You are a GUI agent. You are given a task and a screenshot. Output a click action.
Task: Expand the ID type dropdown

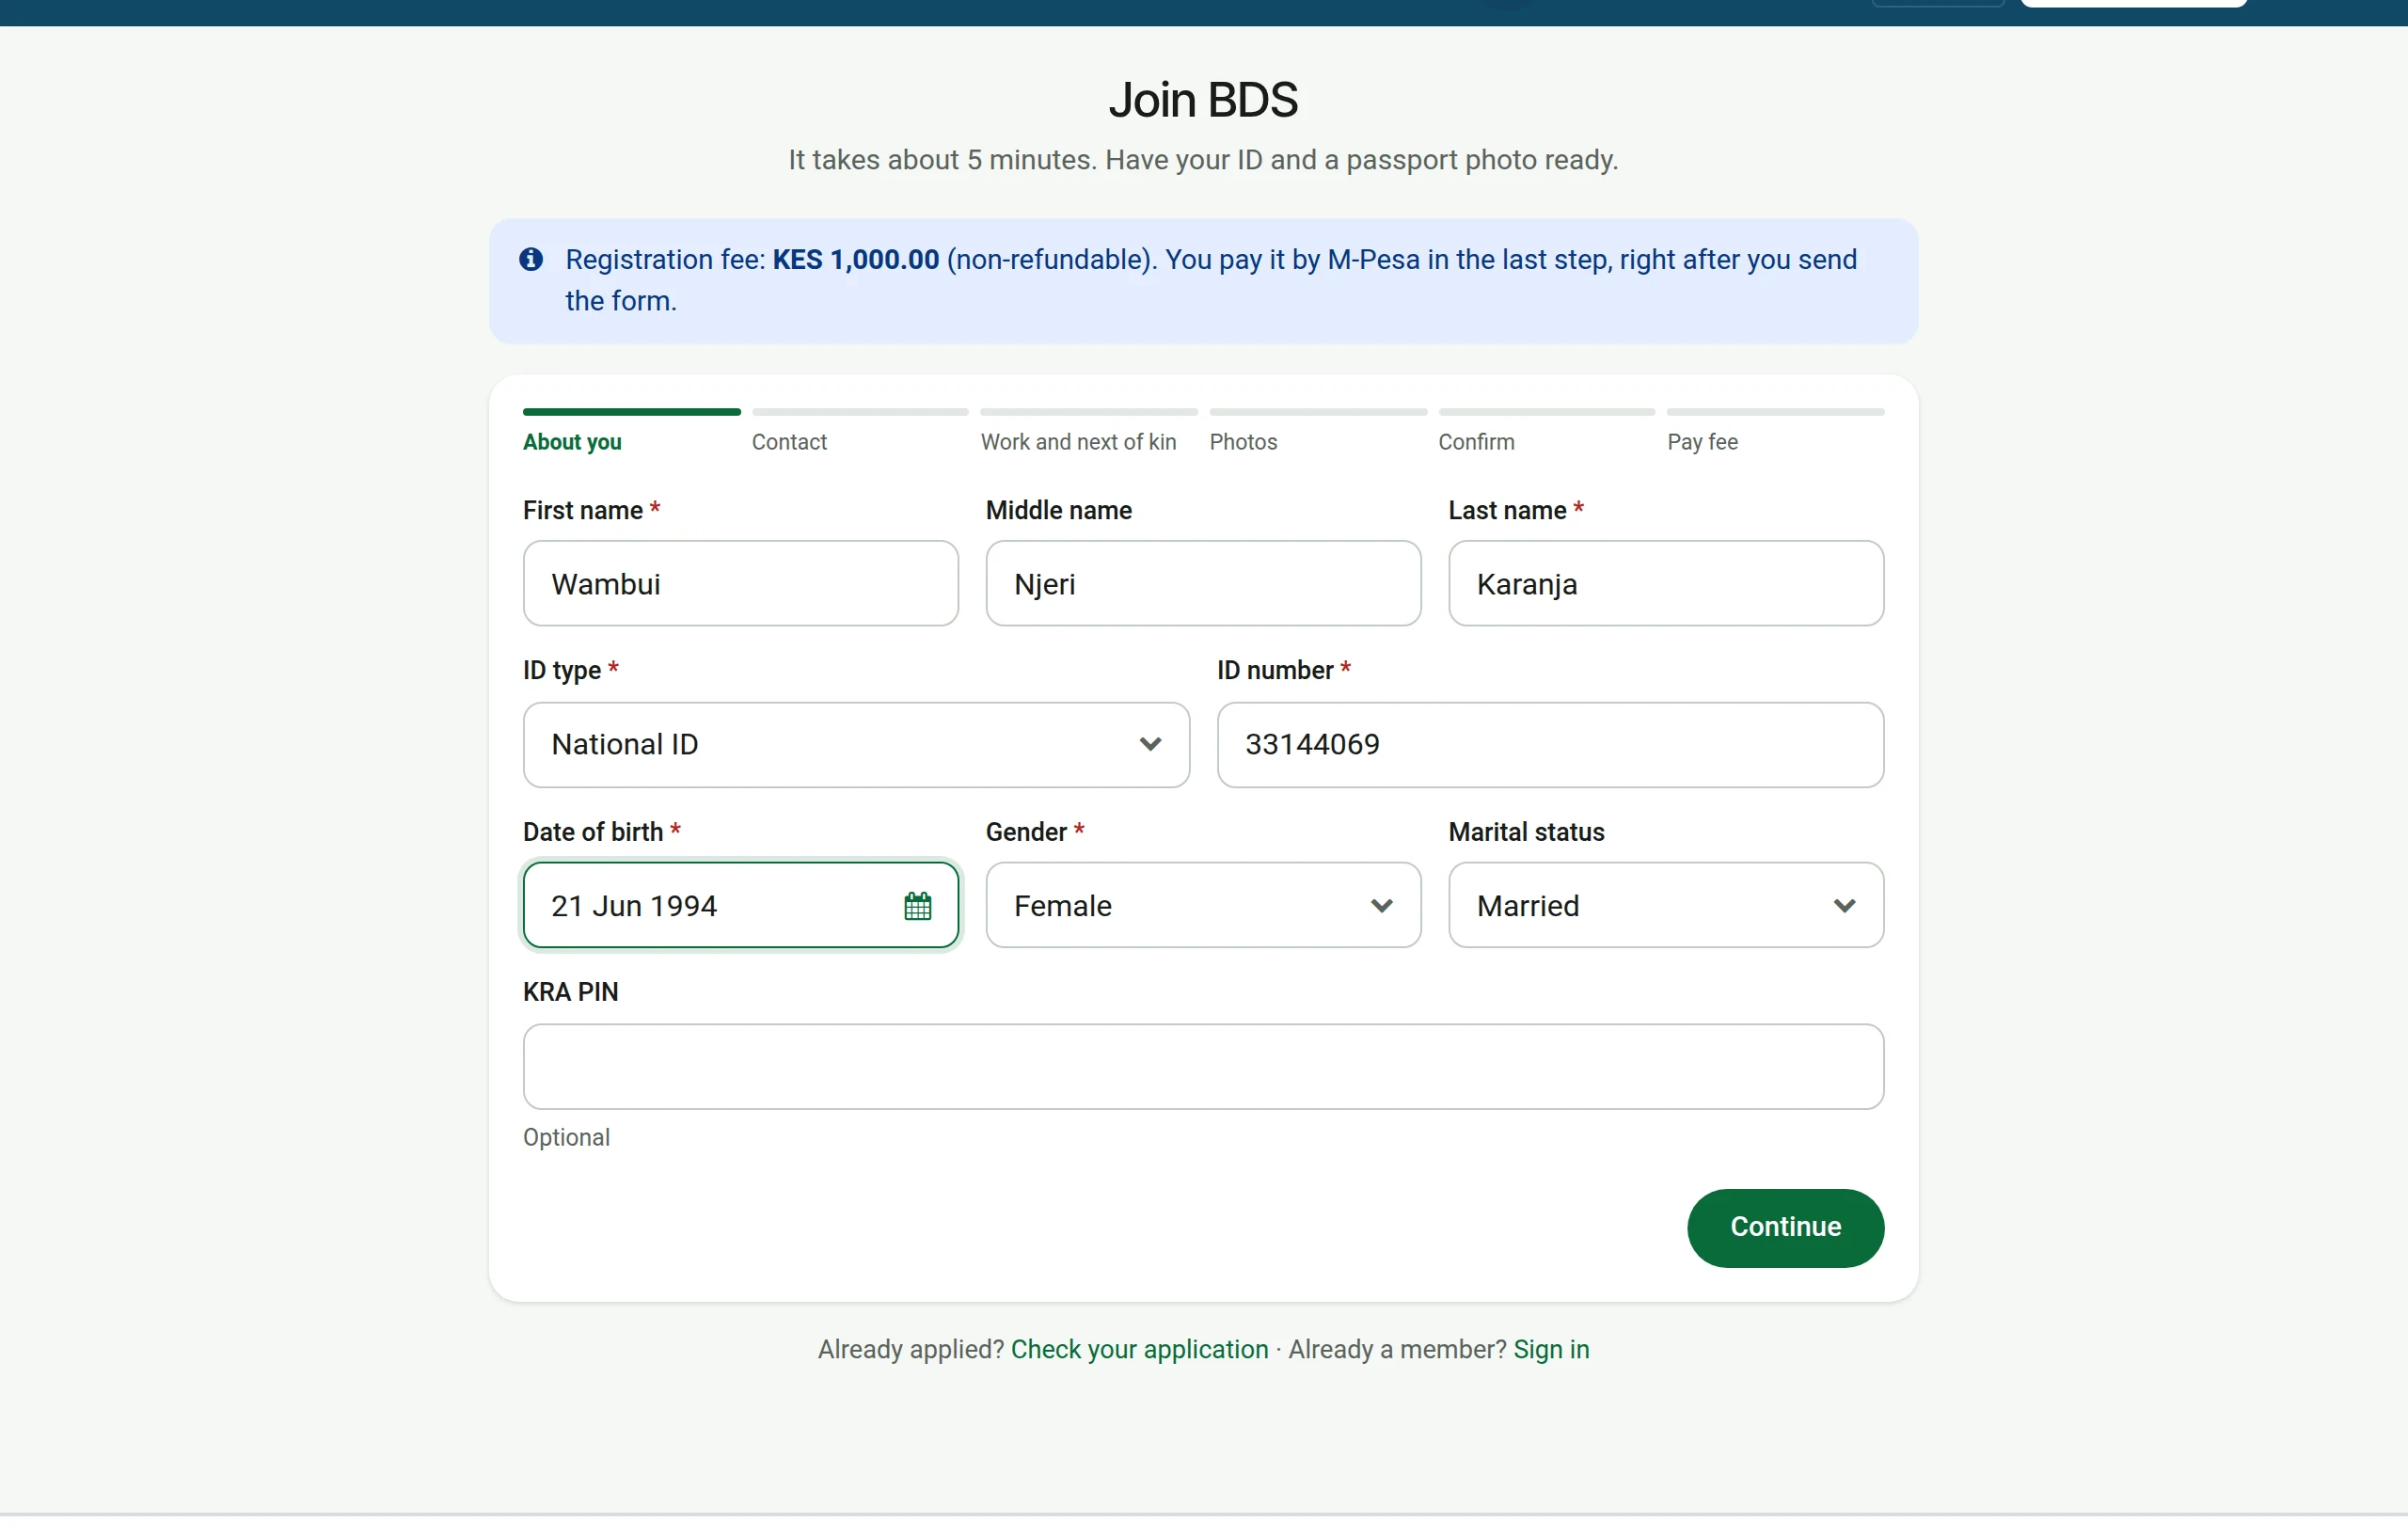tap(856, 745)
